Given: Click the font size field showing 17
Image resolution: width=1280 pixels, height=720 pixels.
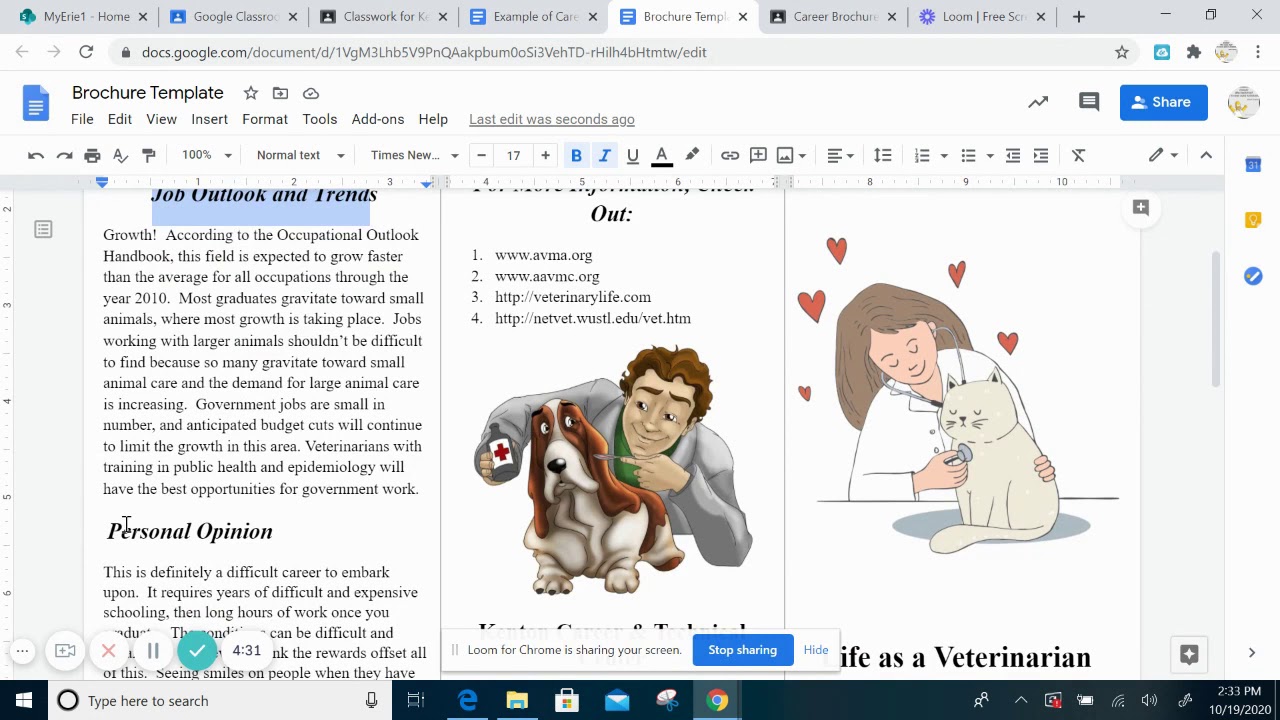Looking at the screenshot, I should point(513,155).
